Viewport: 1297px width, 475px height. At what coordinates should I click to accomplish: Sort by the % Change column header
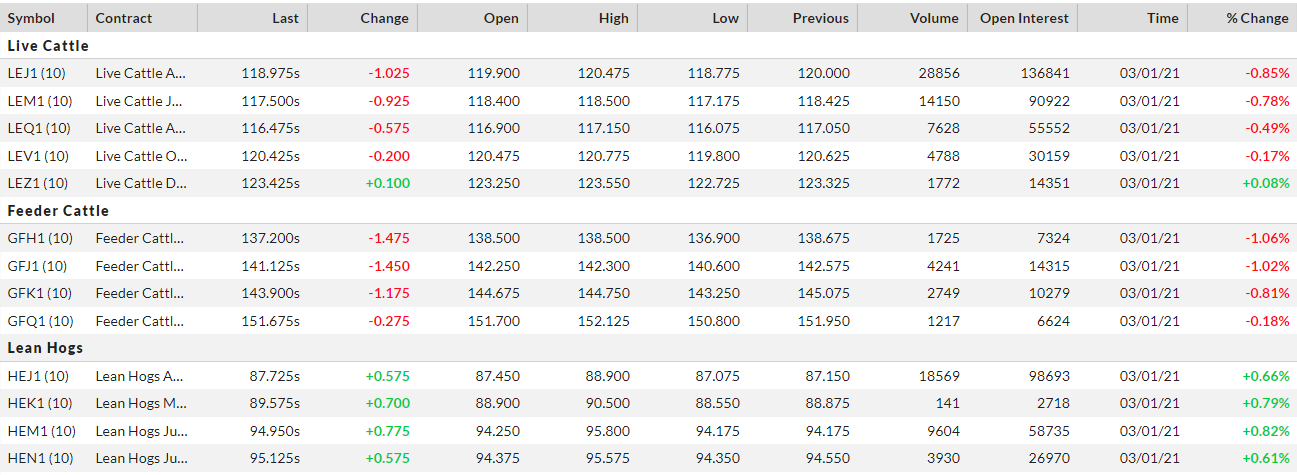[1257, 18]
